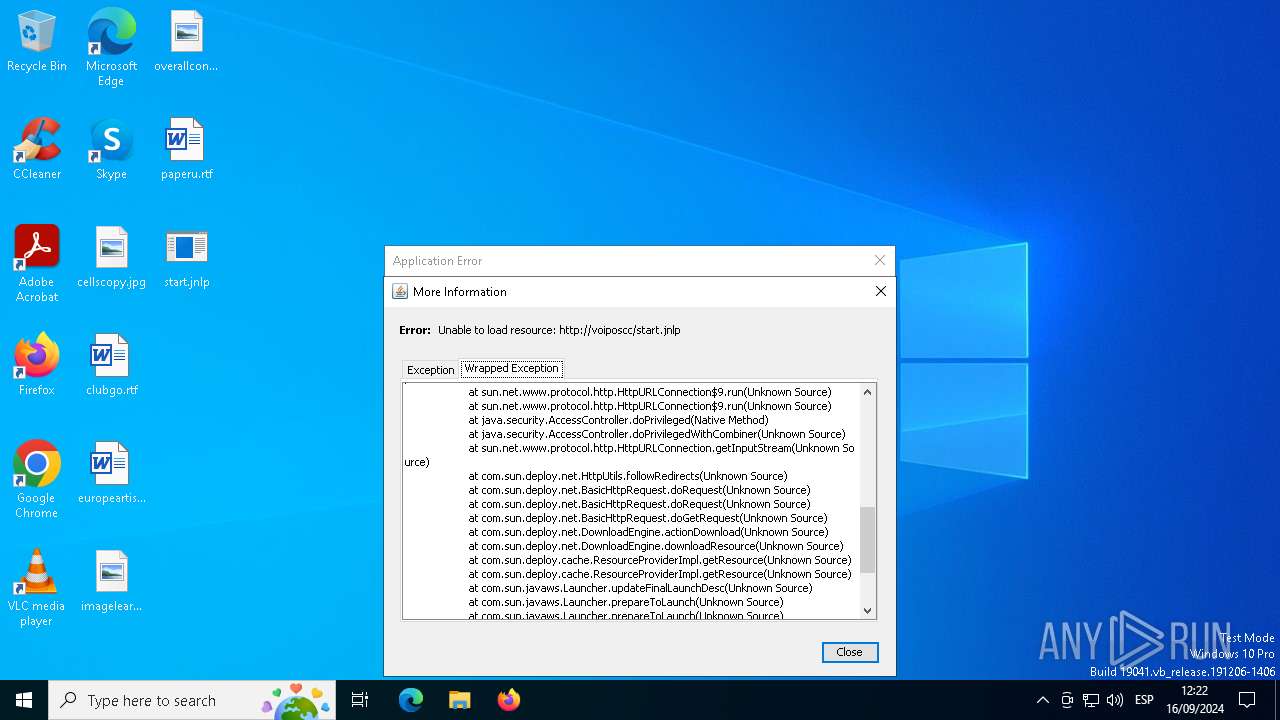Open the Skype desktop shortcut
Screen dimensions: 1280x720
(x=111, y=150)
